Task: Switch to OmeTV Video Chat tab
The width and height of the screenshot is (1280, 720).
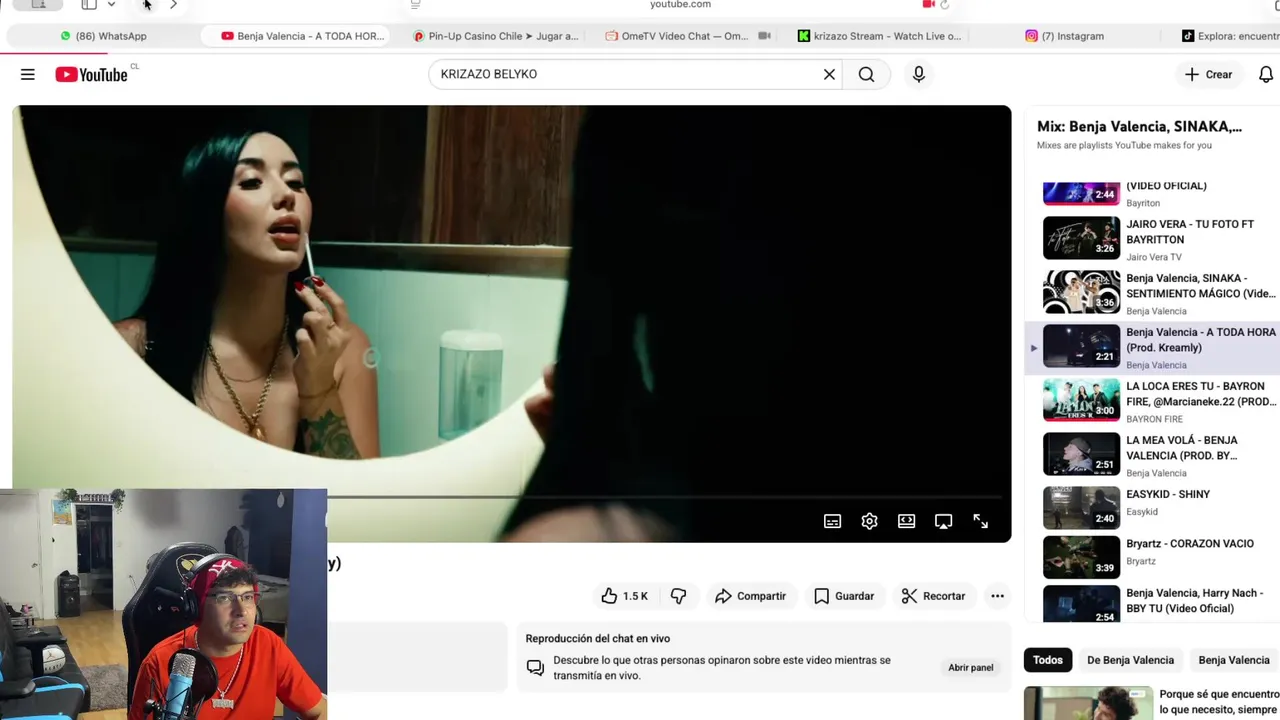Action: (x=688, y=36)
